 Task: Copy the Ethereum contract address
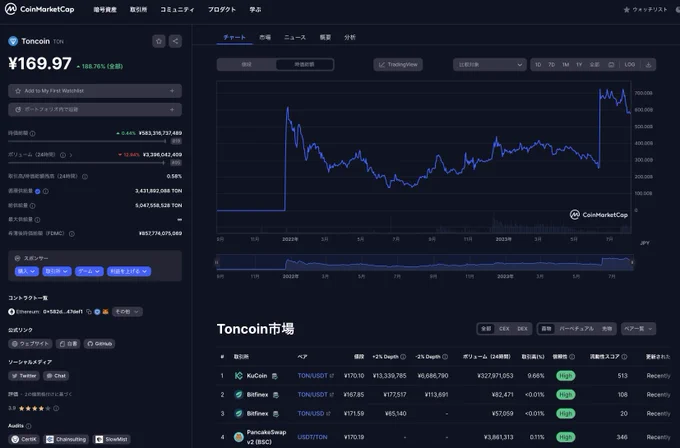[x=89, y=312]
